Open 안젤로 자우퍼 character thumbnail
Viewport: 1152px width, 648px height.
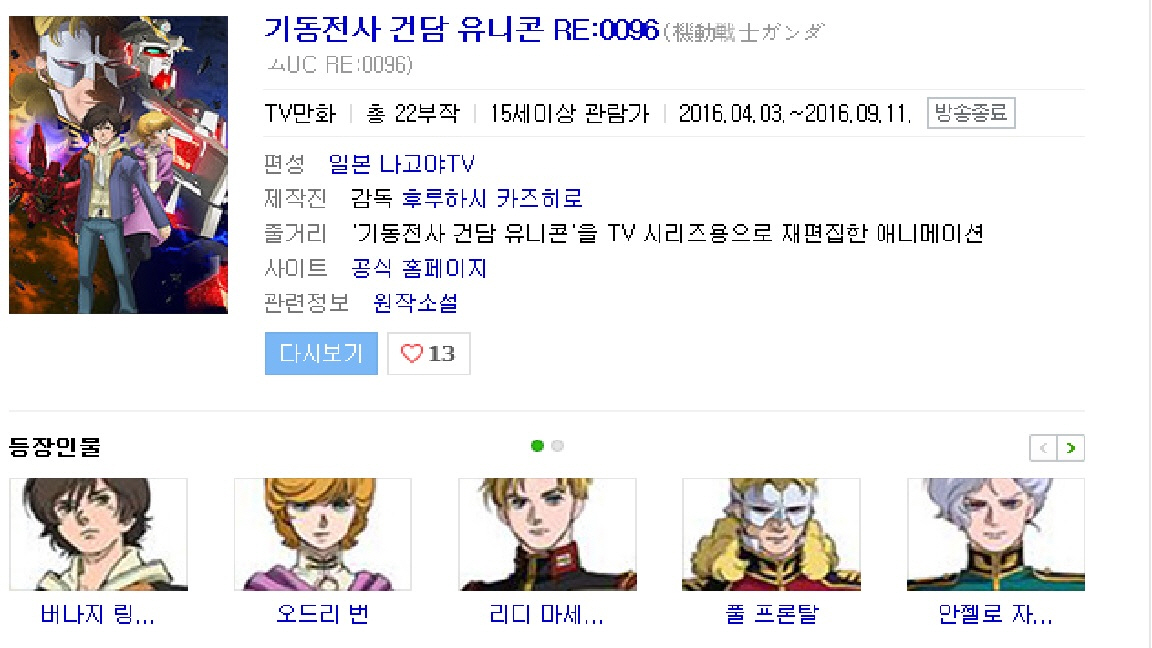[x=996, y=534]
